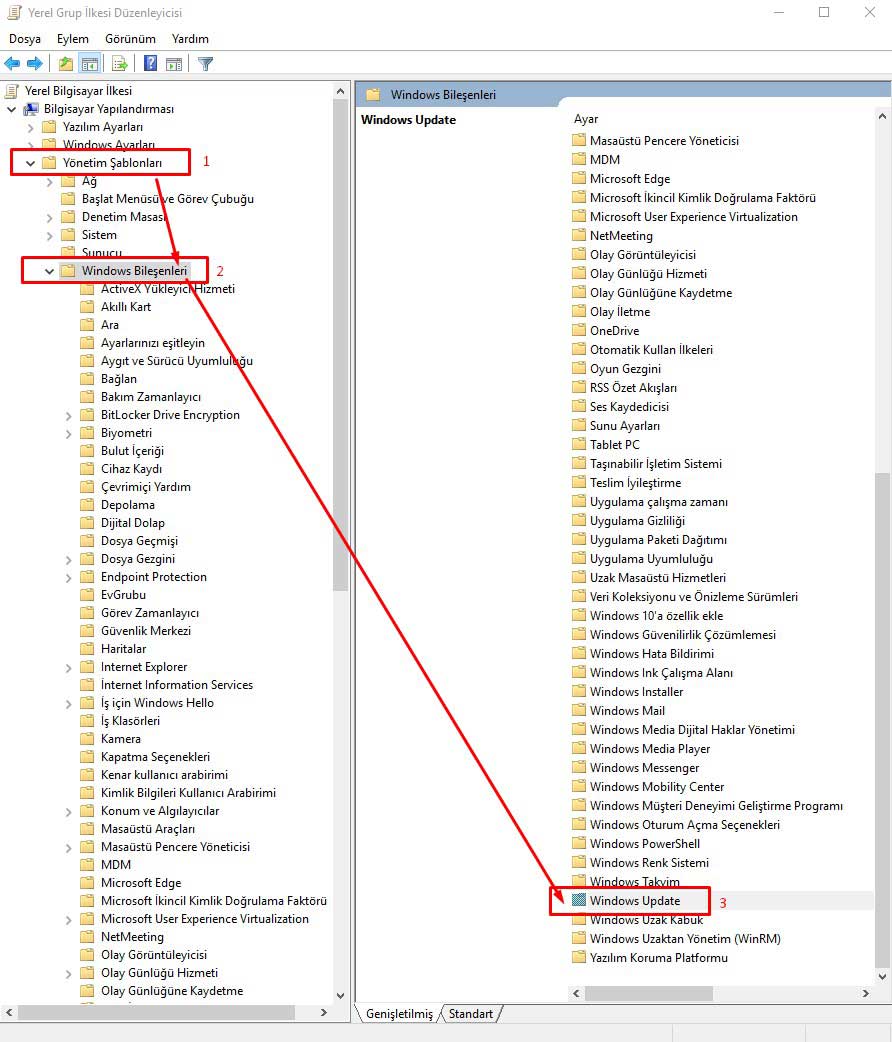
Task: Select Güvenlik Merkezi in the tree
Action: pyautogui.click(x=146, y=631)
